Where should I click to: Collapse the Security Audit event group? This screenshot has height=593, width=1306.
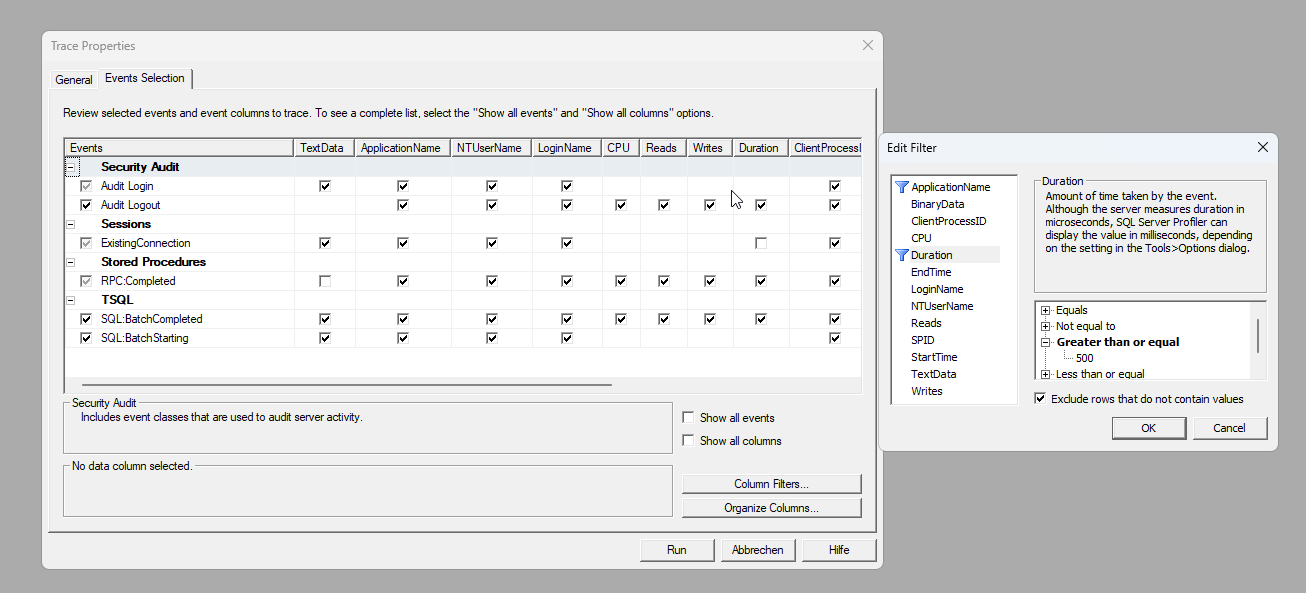71,167
